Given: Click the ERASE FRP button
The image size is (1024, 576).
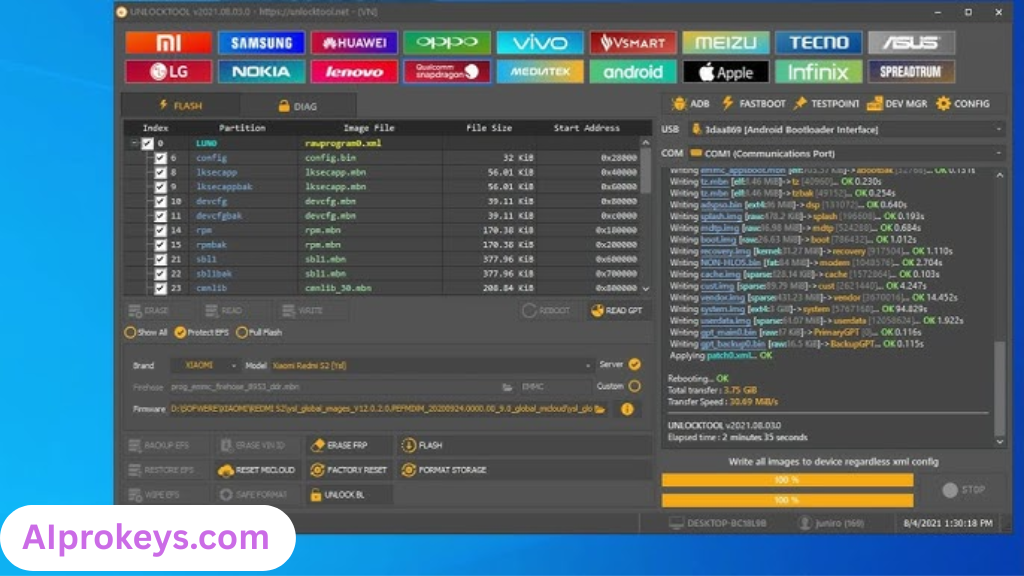Looking at the screenshot, I should [349, 445].
